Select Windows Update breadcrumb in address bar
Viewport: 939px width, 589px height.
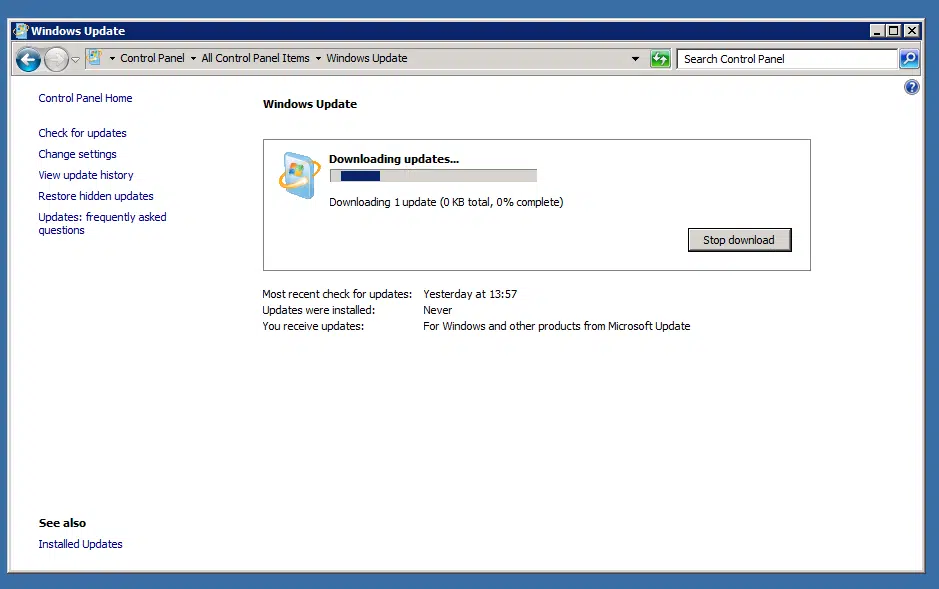366,58
